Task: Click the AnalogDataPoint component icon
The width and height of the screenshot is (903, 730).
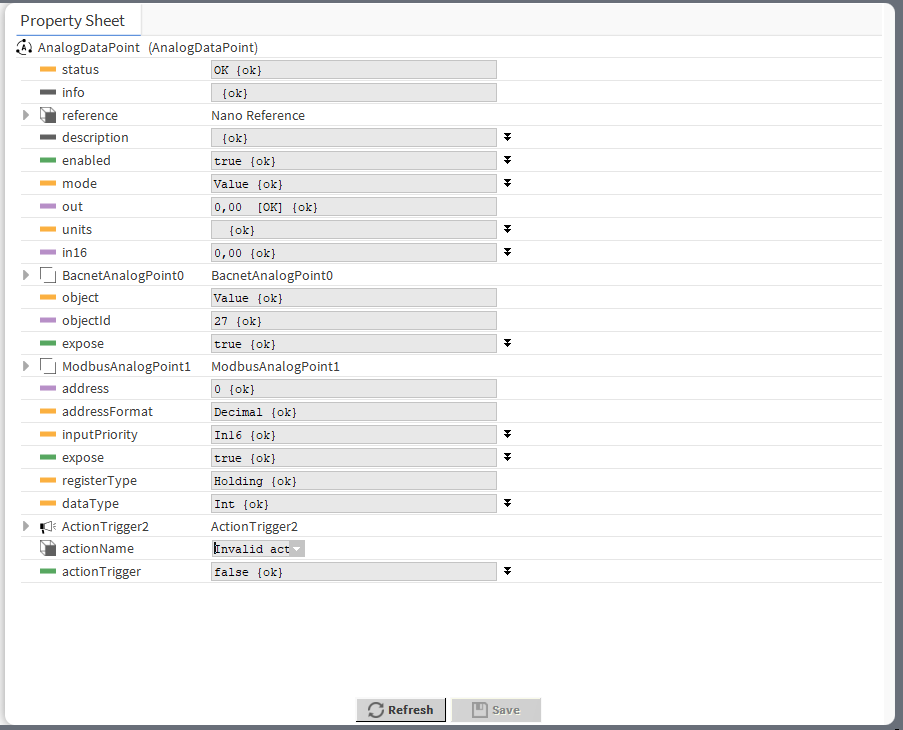Action: click(25, 47)
